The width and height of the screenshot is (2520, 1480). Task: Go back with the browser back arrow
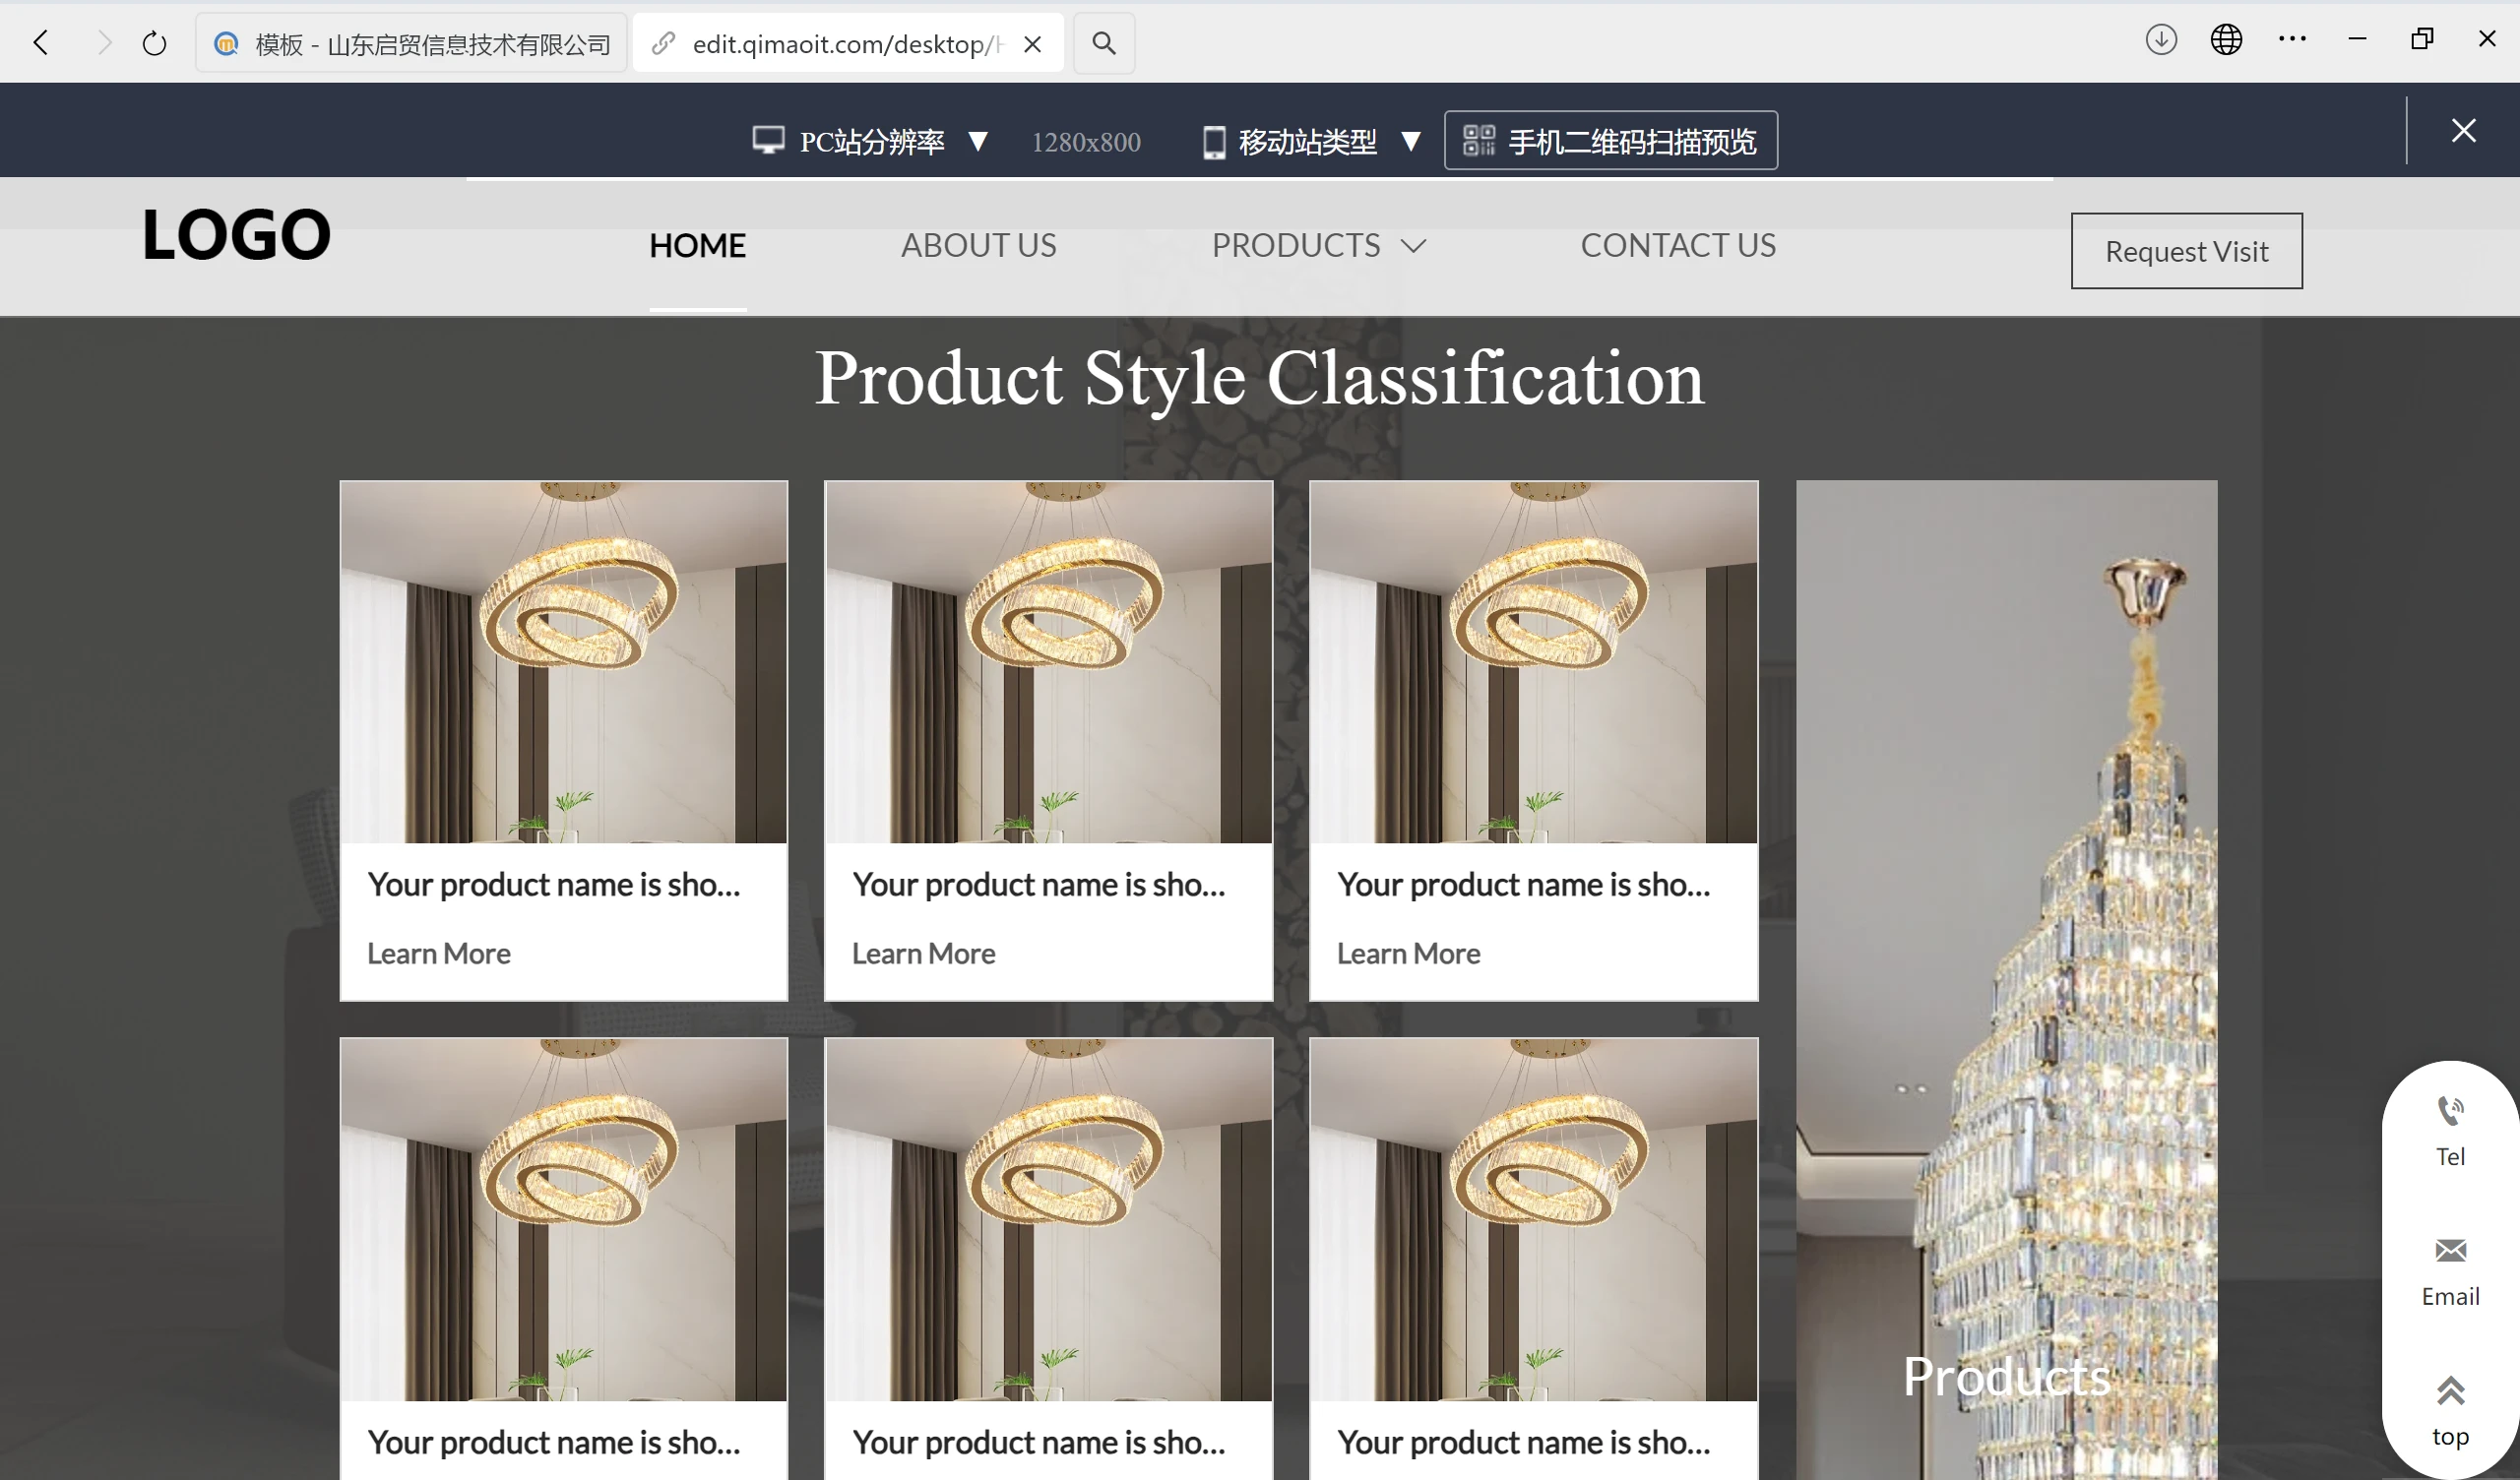pyautogui.click(x=41, y=43)
